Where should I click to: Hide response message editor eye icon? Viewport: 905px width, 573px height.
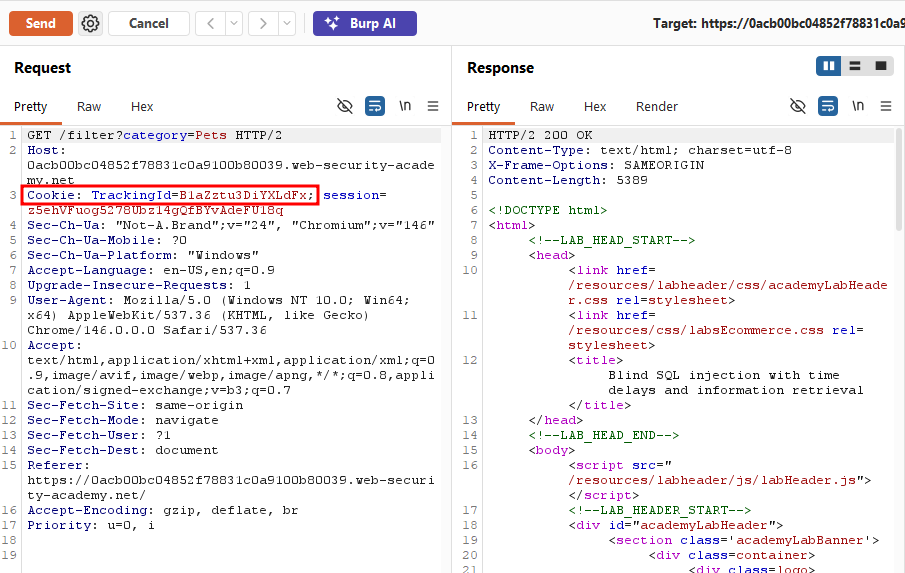pos(798,106)
